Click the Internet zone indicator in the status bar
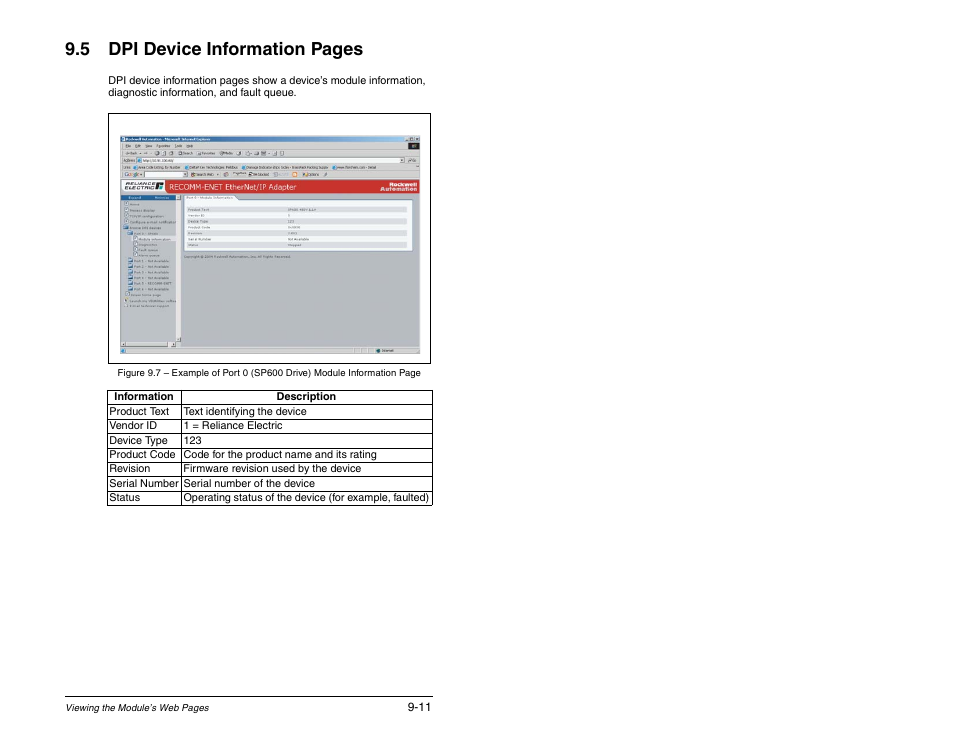The height and width of the screenshot is (738, 954). tap(385, 350)
